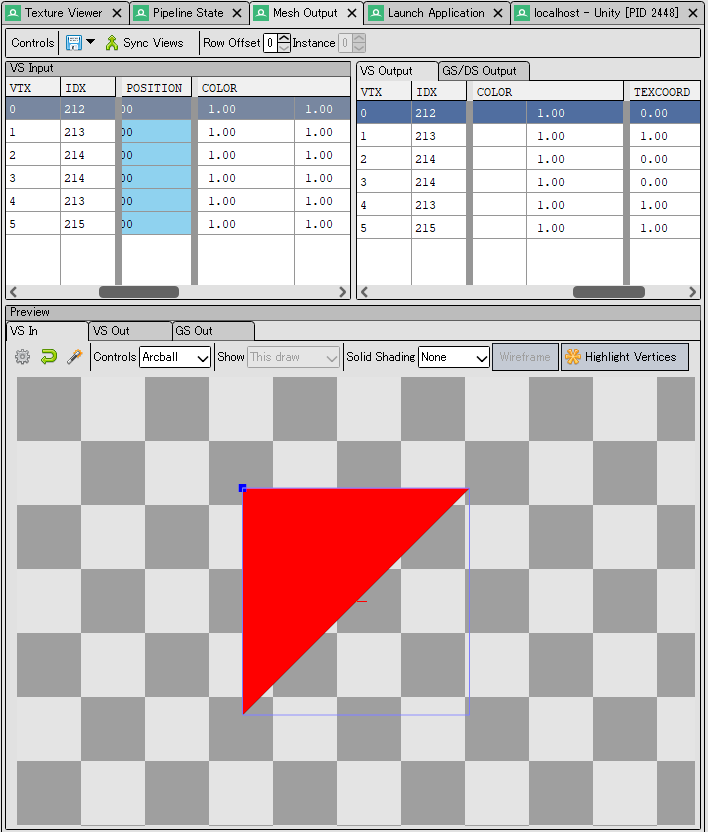Click the red triangle in mesh preview
Viewport: 708px width, 832px height.
pyautogui.click(x=318, y=562)
